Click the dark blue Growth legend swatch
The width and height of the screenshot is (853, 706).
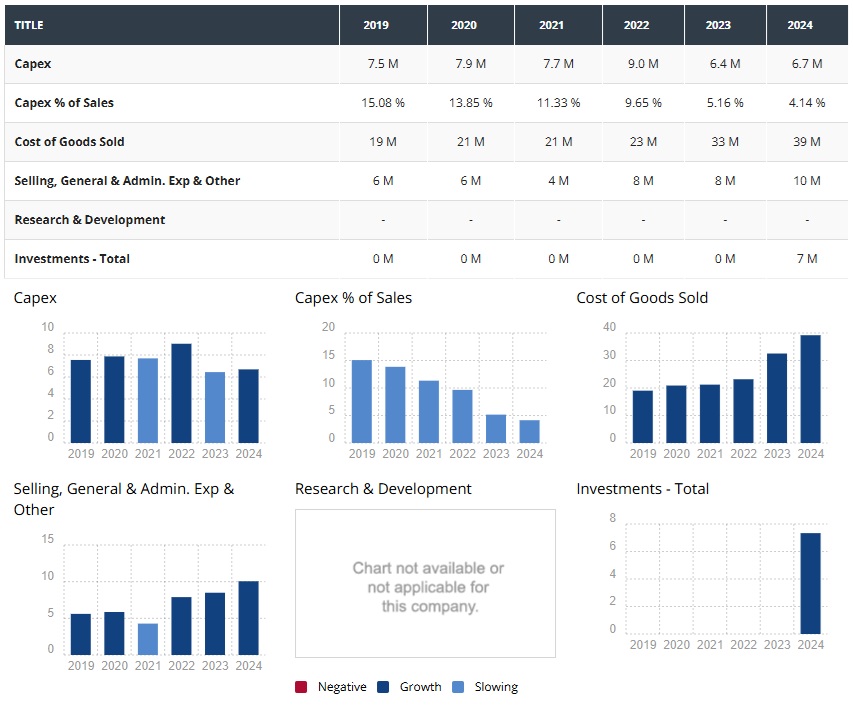click(x=383, y=687)
